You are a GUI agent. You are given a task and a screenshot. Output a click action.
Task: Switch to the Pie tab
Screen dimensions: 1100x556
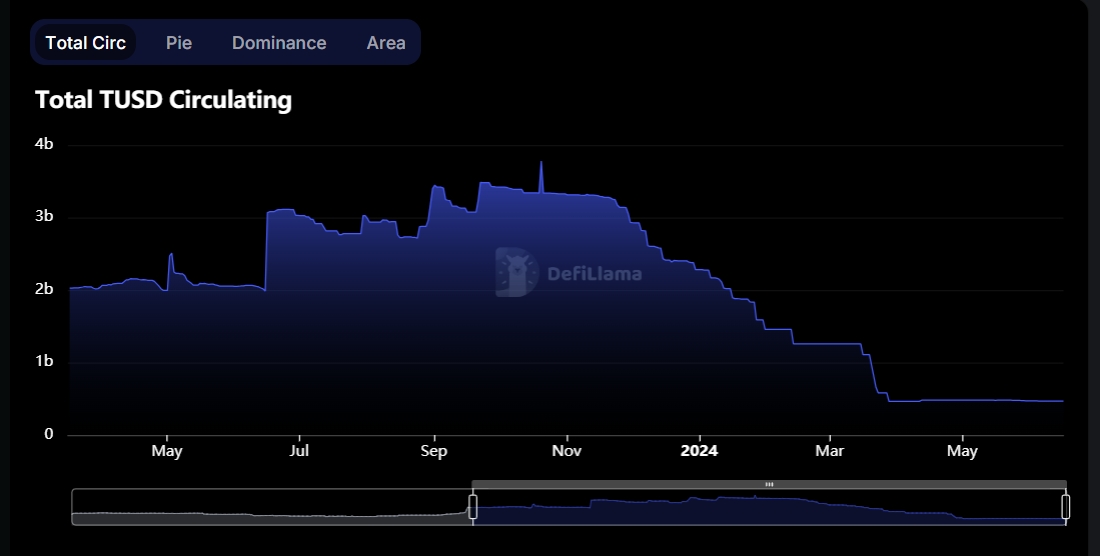point(179,43)
